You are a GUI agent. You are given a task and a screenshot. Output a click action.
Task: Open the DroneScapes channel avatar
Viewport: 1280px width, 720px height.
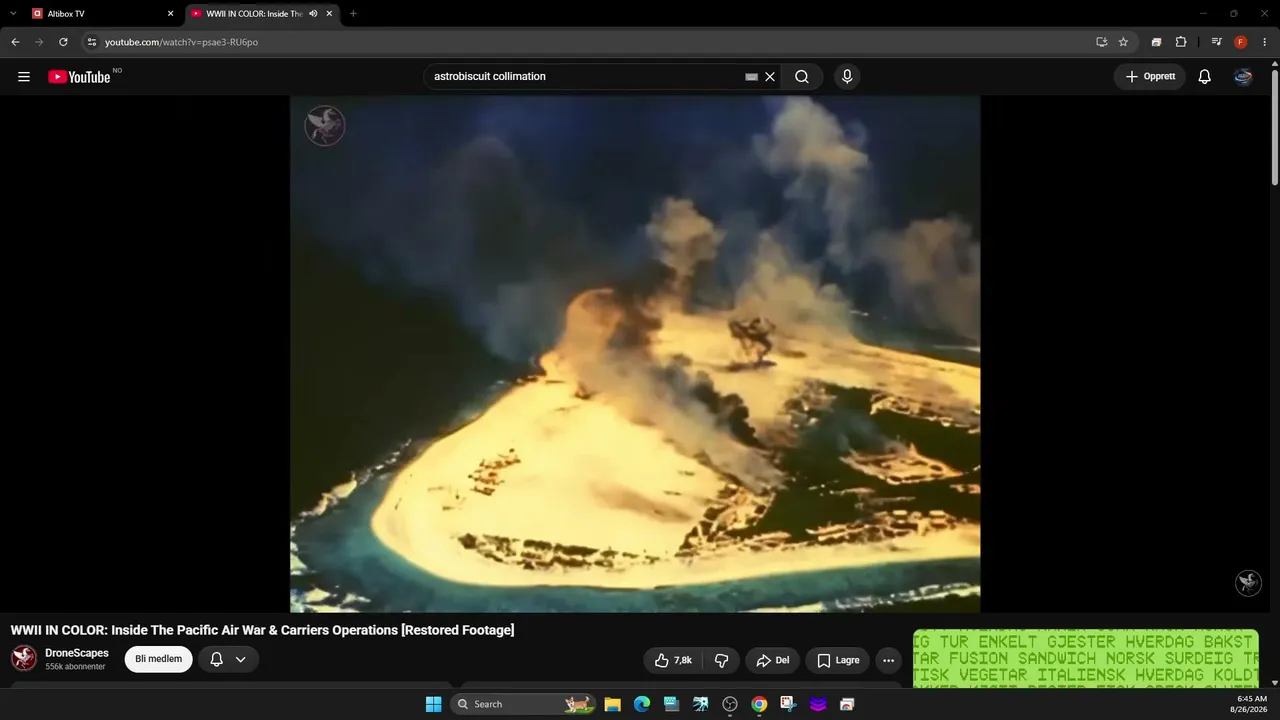pyautogui.click(x=24, y=659)
